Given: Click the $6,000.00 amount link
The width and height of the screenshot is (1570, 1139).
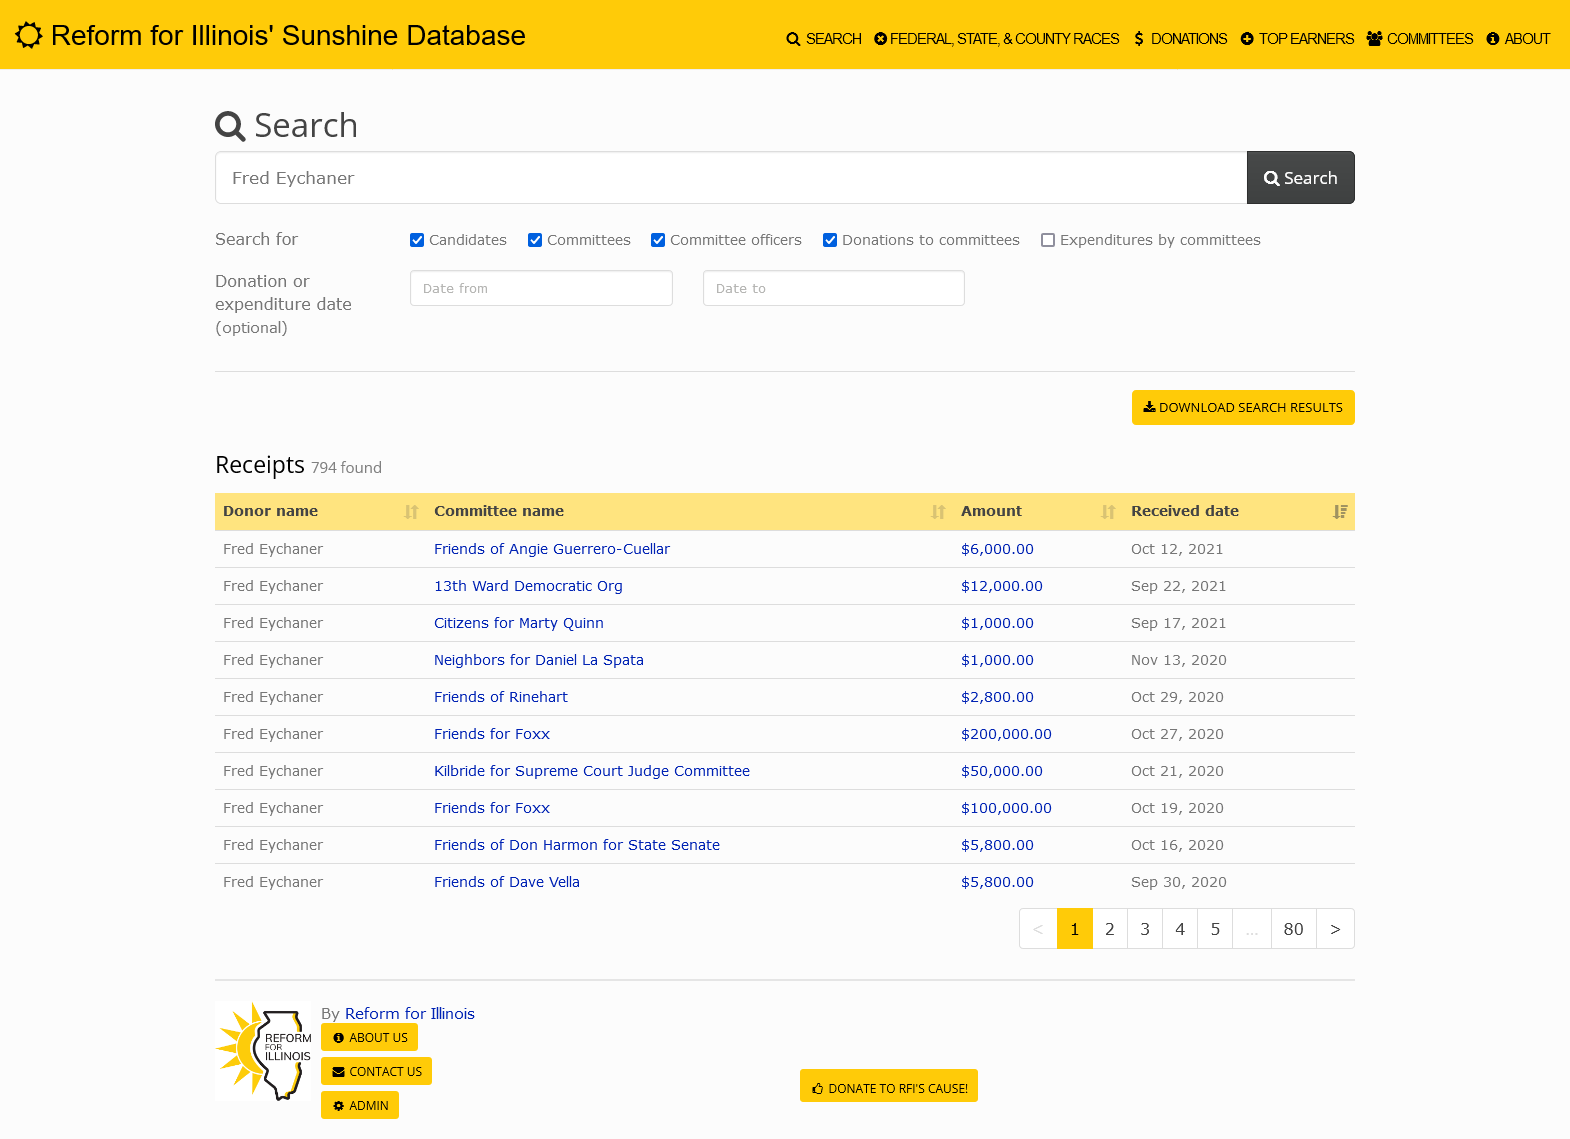Looking at the screenshot, I should coord(997,549).
